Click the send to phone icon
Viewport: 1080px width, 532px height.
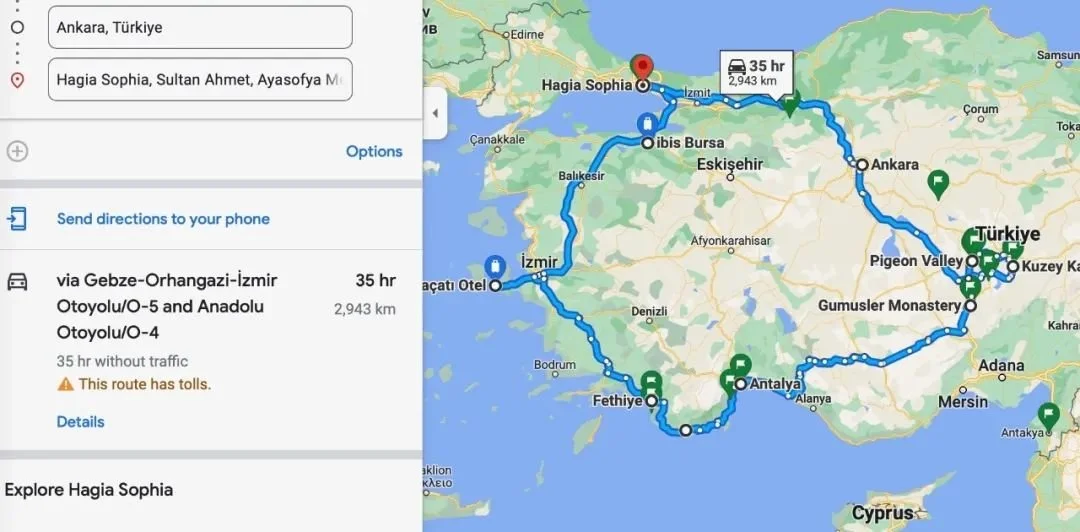pyautogui.click(x=17, y=219)
